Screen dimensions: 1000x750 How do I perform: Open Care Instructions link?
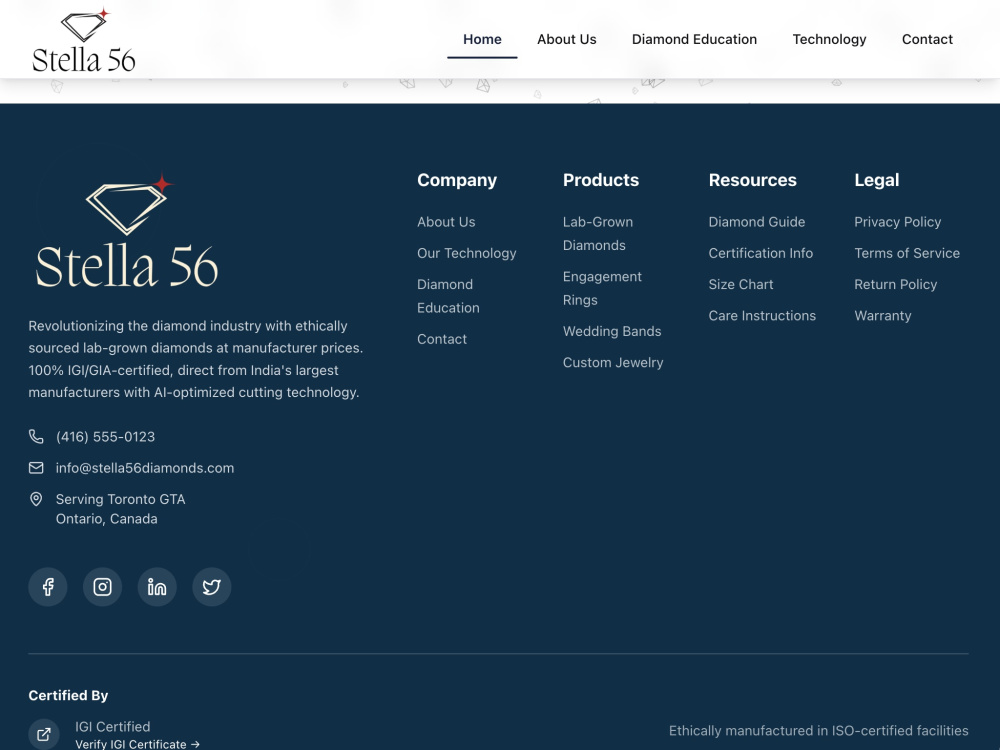point(762,316)
